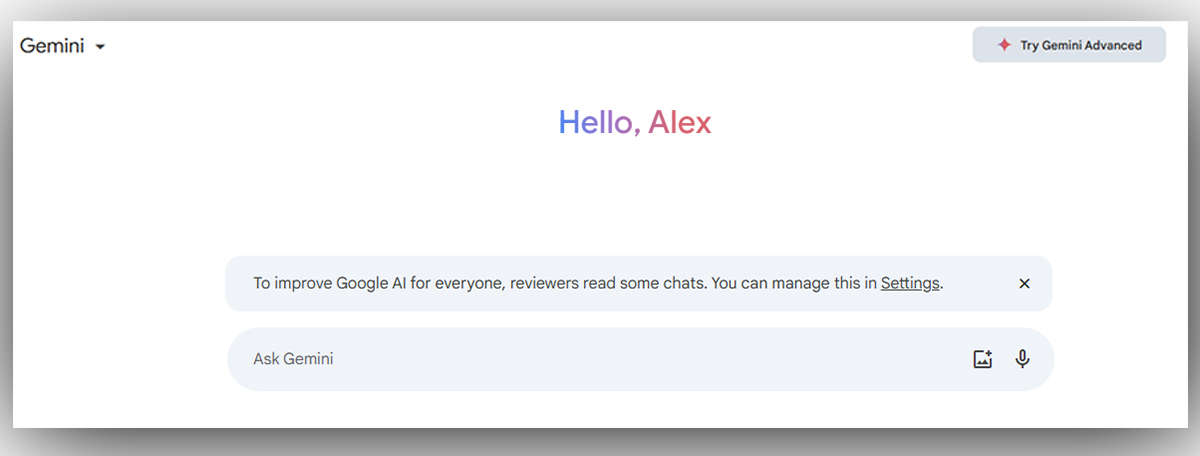The width and height of the screenshot is (1200, 456).
Task: Expand the Gemini model dropdown arrow
Action: tap(100, 47)
